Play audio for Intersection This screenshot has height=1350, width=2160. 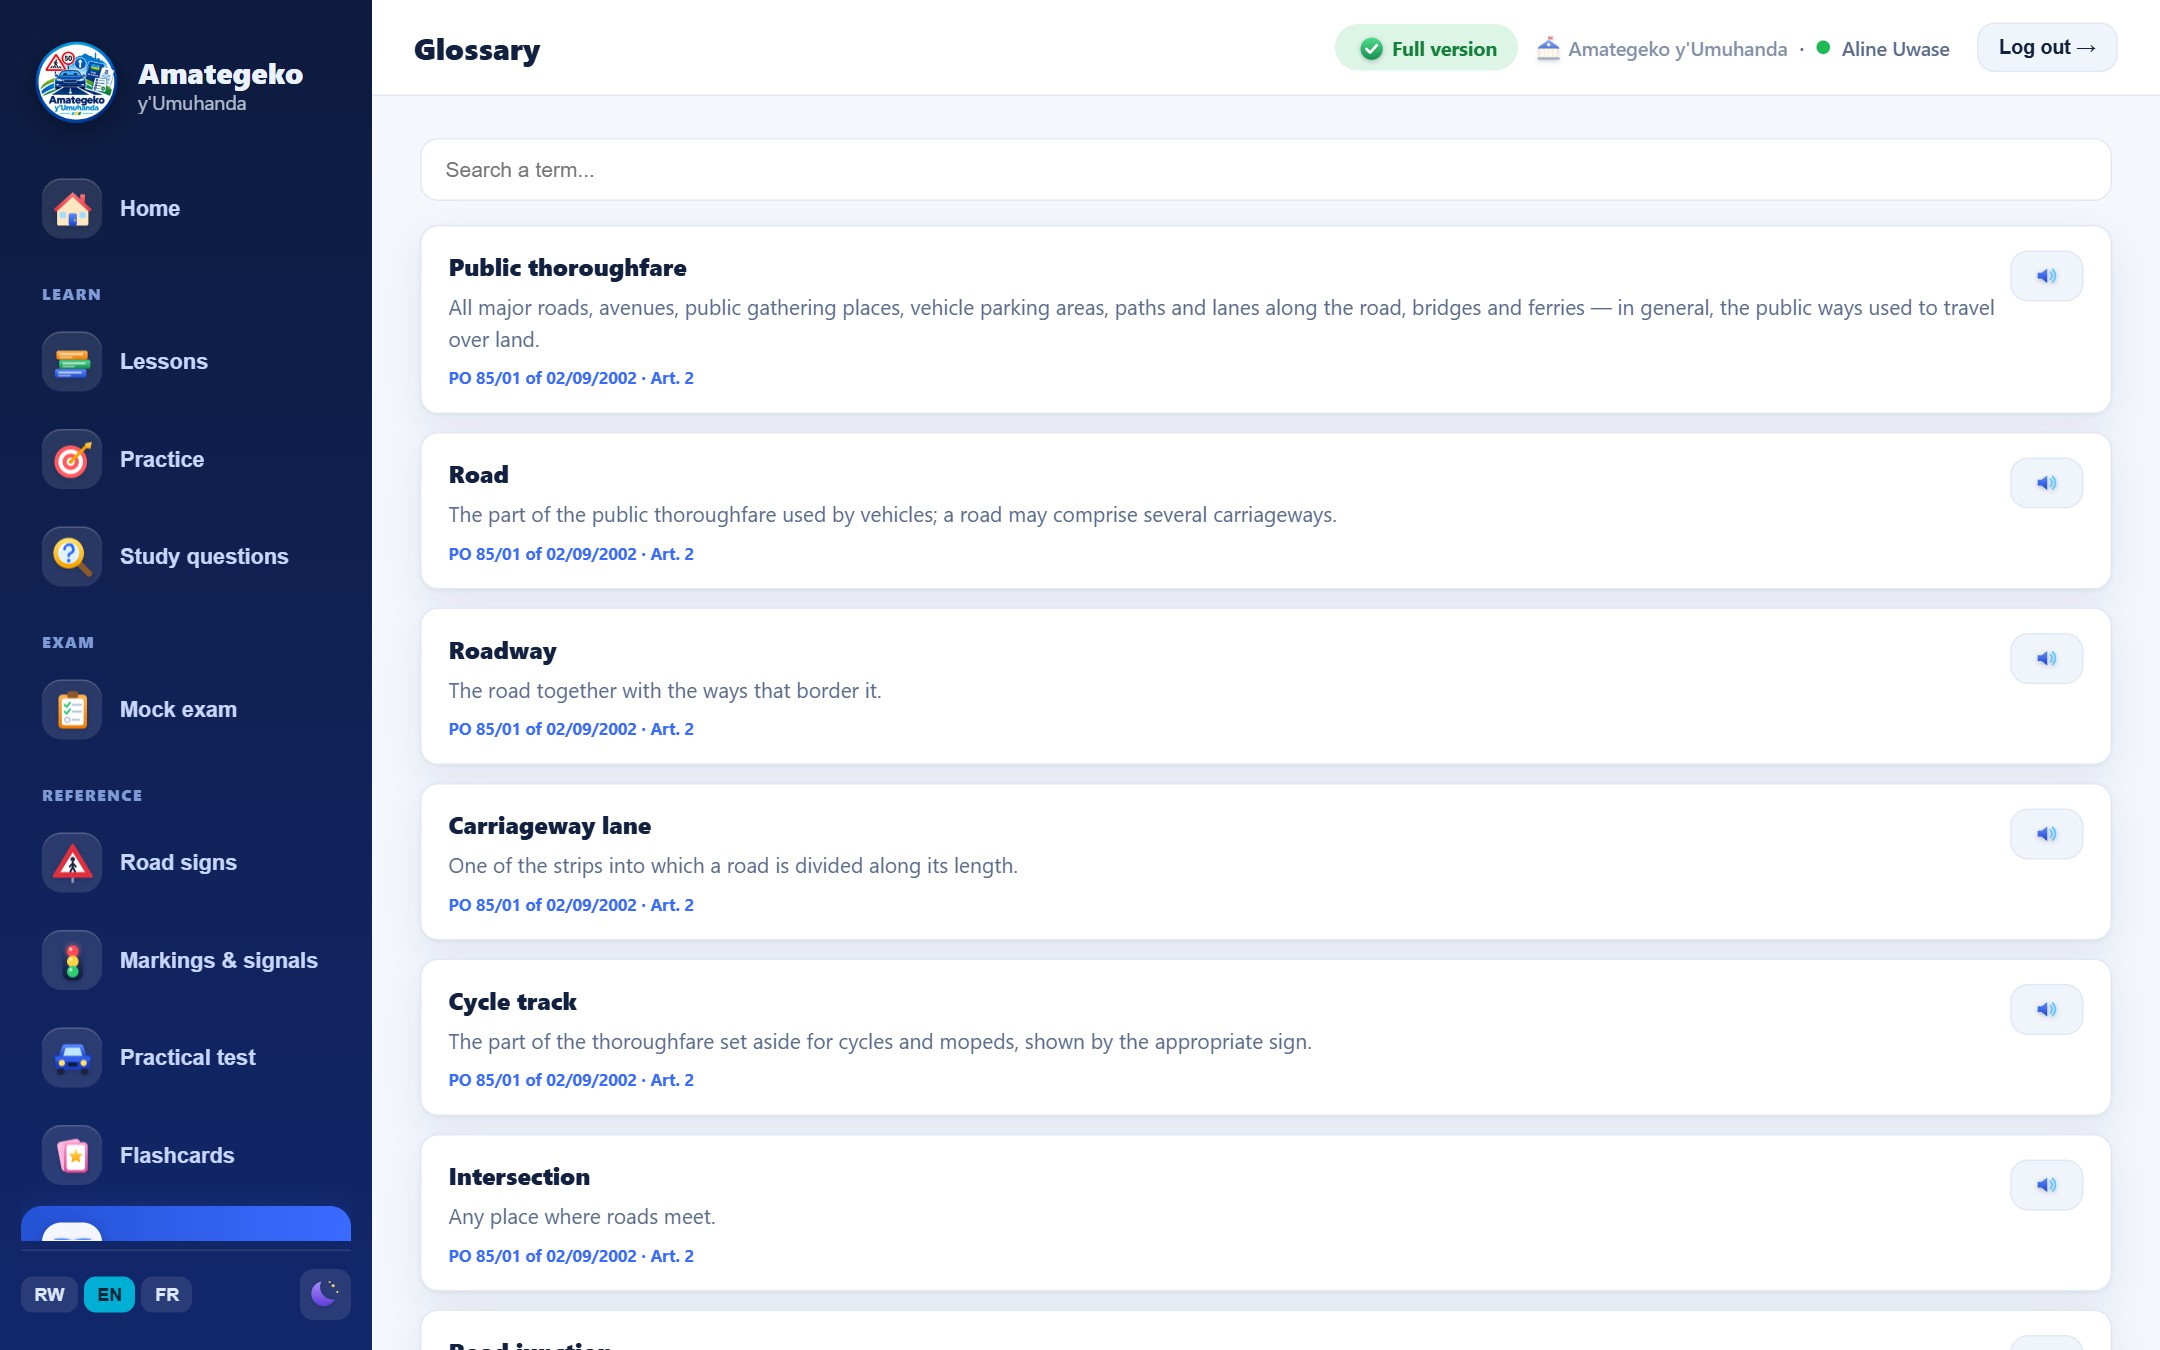coord(2046,1185)
